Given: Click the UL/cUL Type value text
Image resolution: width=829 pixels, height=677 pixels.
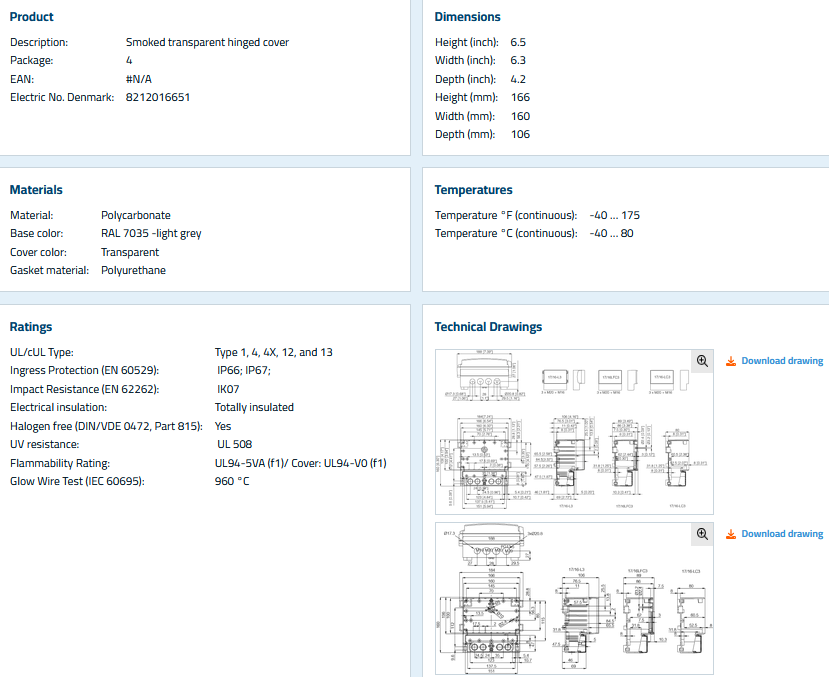Looking at the screenshot, I should point(274,353).
